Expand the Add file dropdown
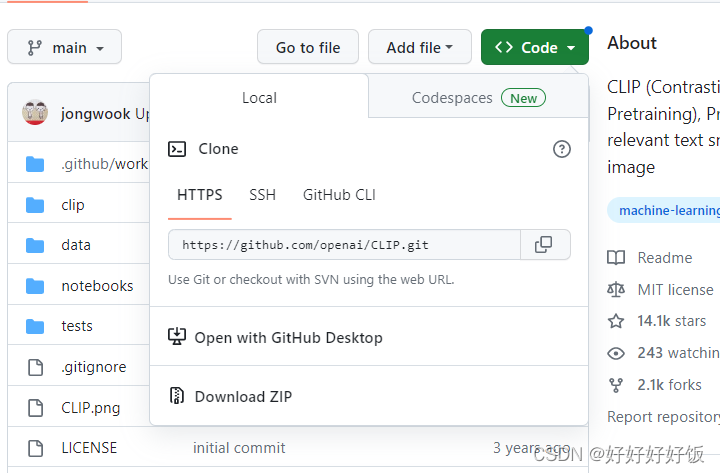Screen dimensions: 720x473 (420, 47)
